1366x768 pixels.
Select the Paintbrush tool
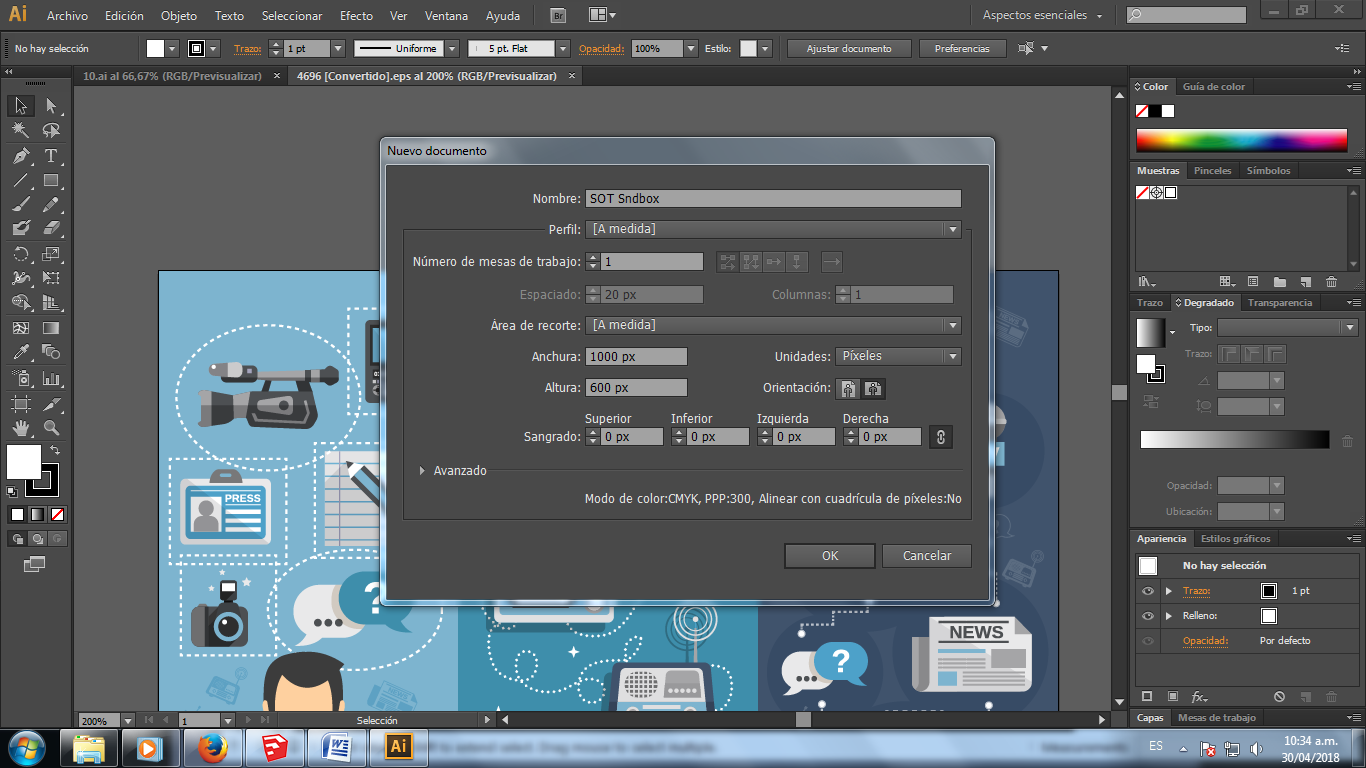pyautogui.click(x=20, y=204)
